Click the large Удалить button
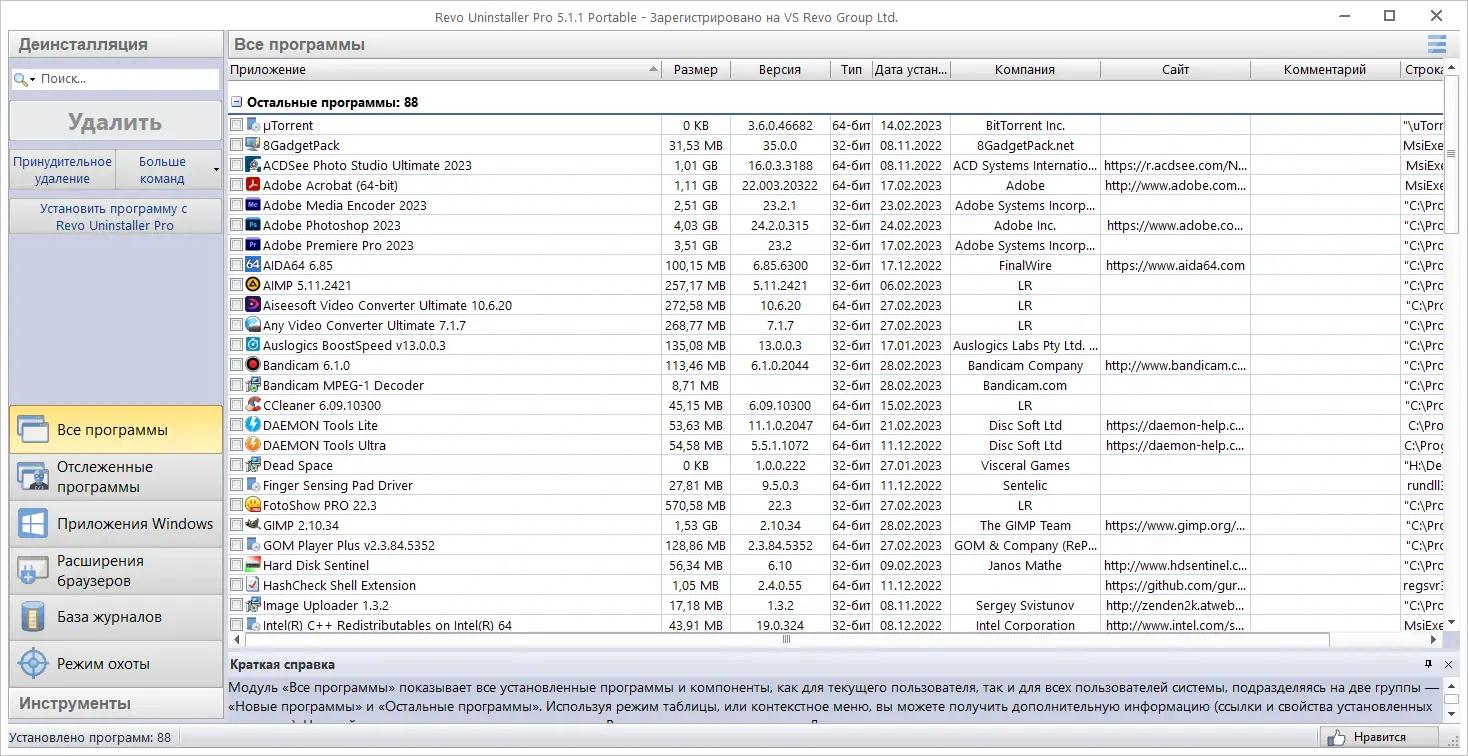This screenshot has height=756, width=1468. click(115, 122)
